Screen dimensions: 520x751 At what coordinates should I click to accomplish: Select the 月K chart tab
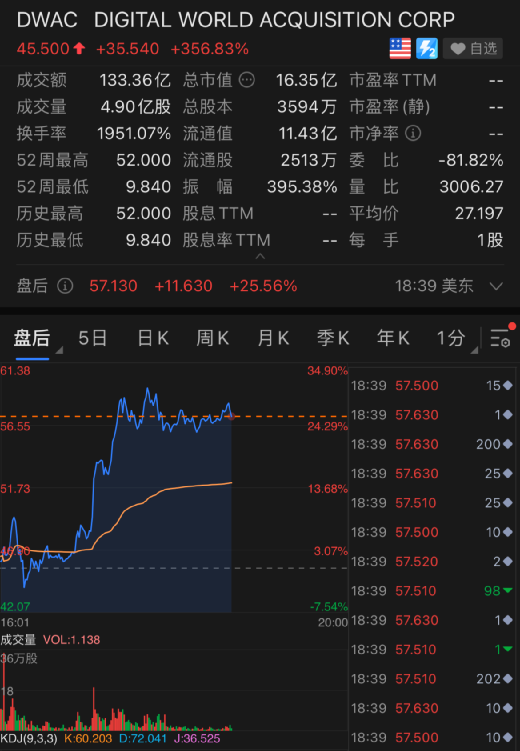pos(273,338)
